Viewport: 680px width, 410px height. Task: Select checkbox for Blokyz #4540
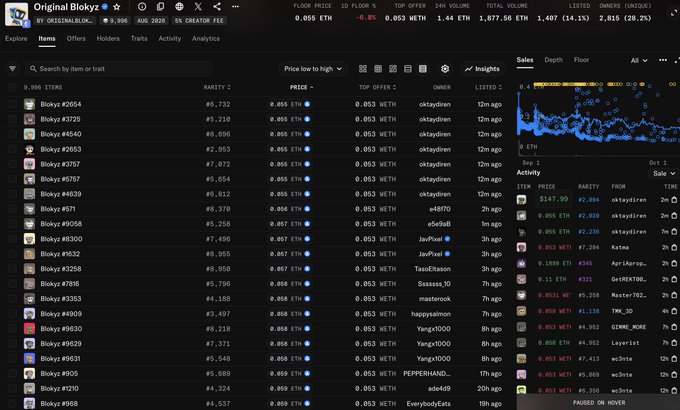12,134
